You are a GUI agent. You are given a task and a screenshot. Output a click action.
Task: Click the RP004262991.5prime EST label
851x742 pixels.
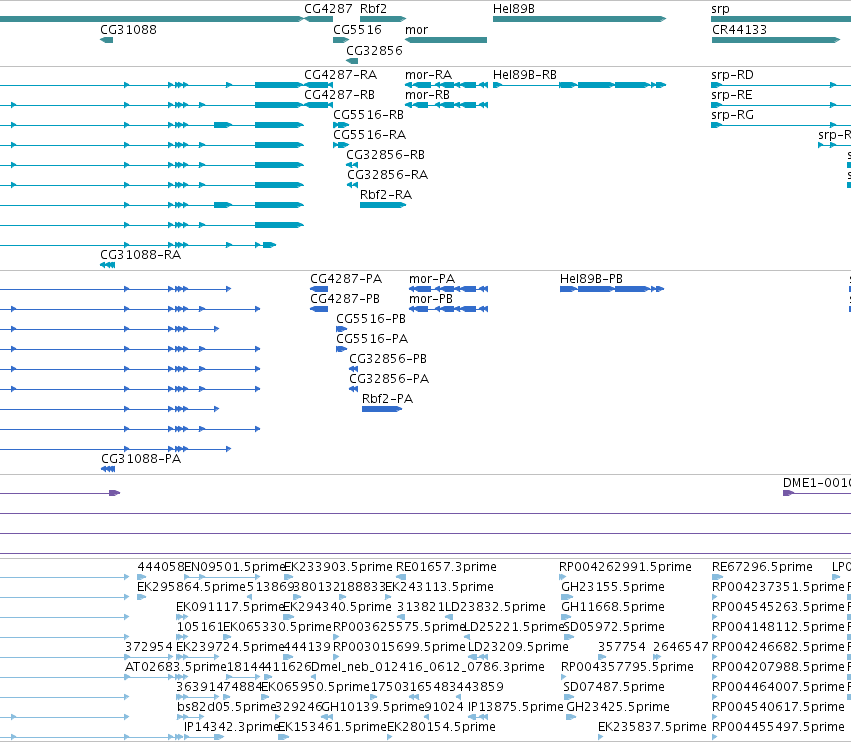tap(625, 567)
